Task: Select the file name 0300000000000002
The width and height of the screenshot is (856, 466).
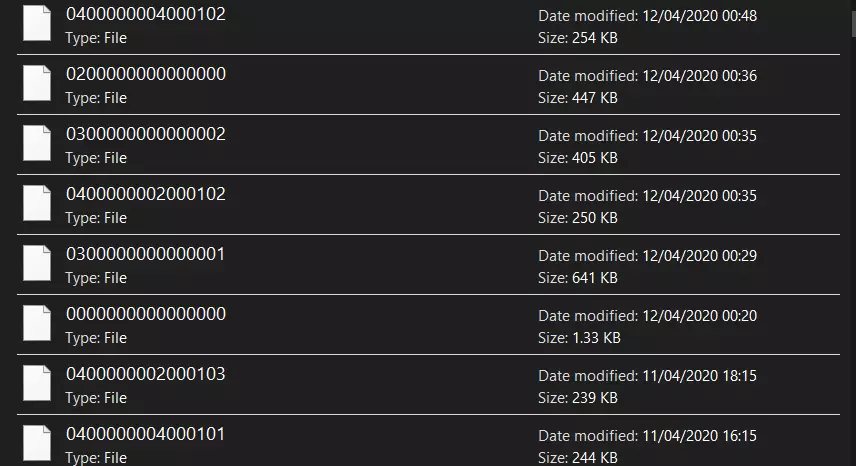Action: point(145,135)
